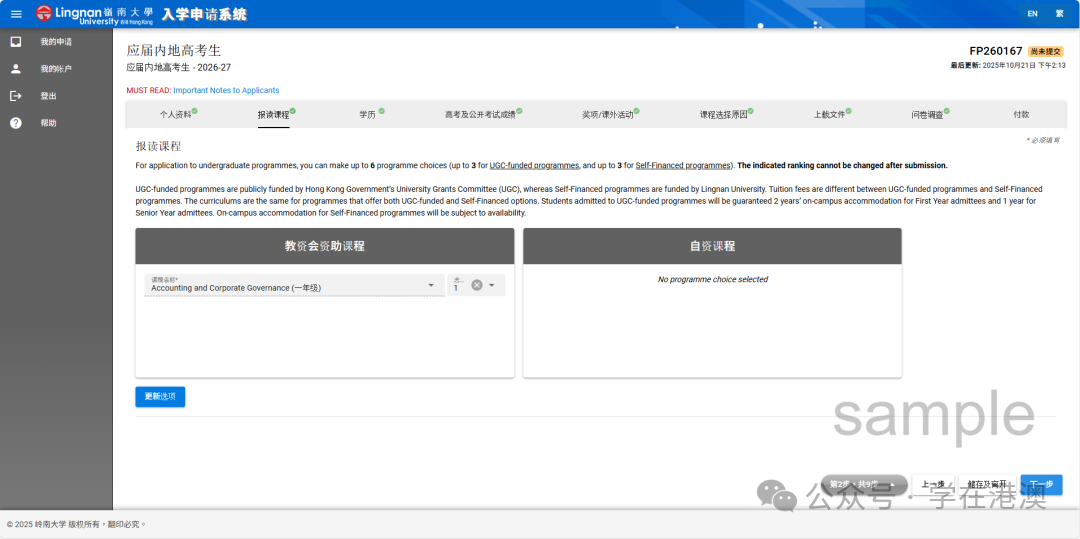Screen dimensions: 1080x539
Task: Click the 我的账户 person icon
Action: coord(16,69)
